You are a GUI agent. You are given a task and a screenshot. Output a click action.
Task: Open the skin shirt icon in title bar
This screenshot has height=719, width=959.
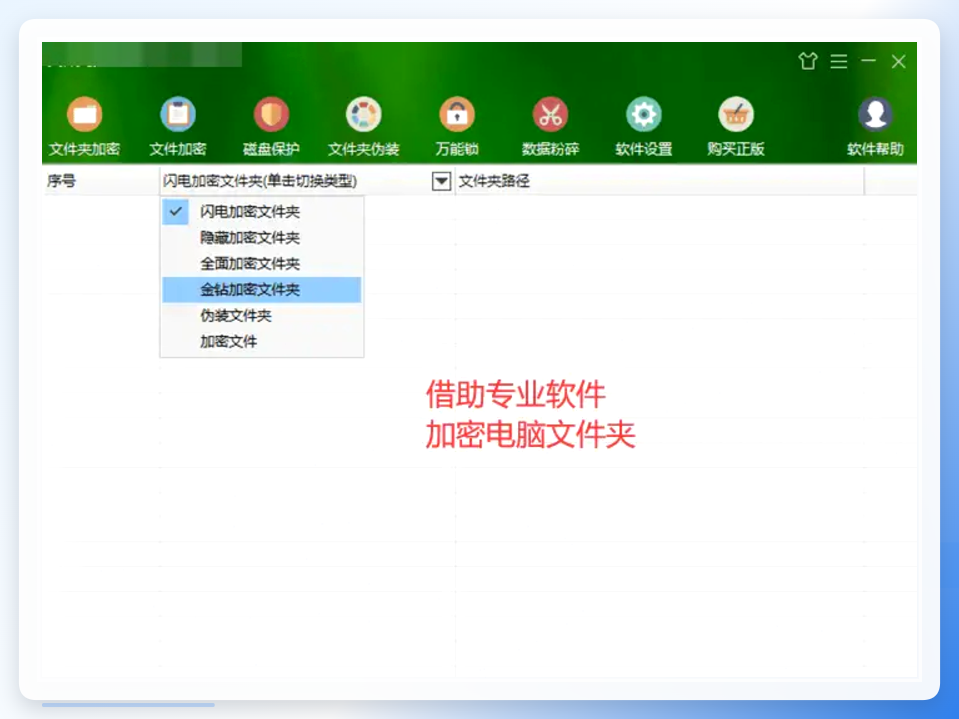pyautogui.click(x=808, y=61)
